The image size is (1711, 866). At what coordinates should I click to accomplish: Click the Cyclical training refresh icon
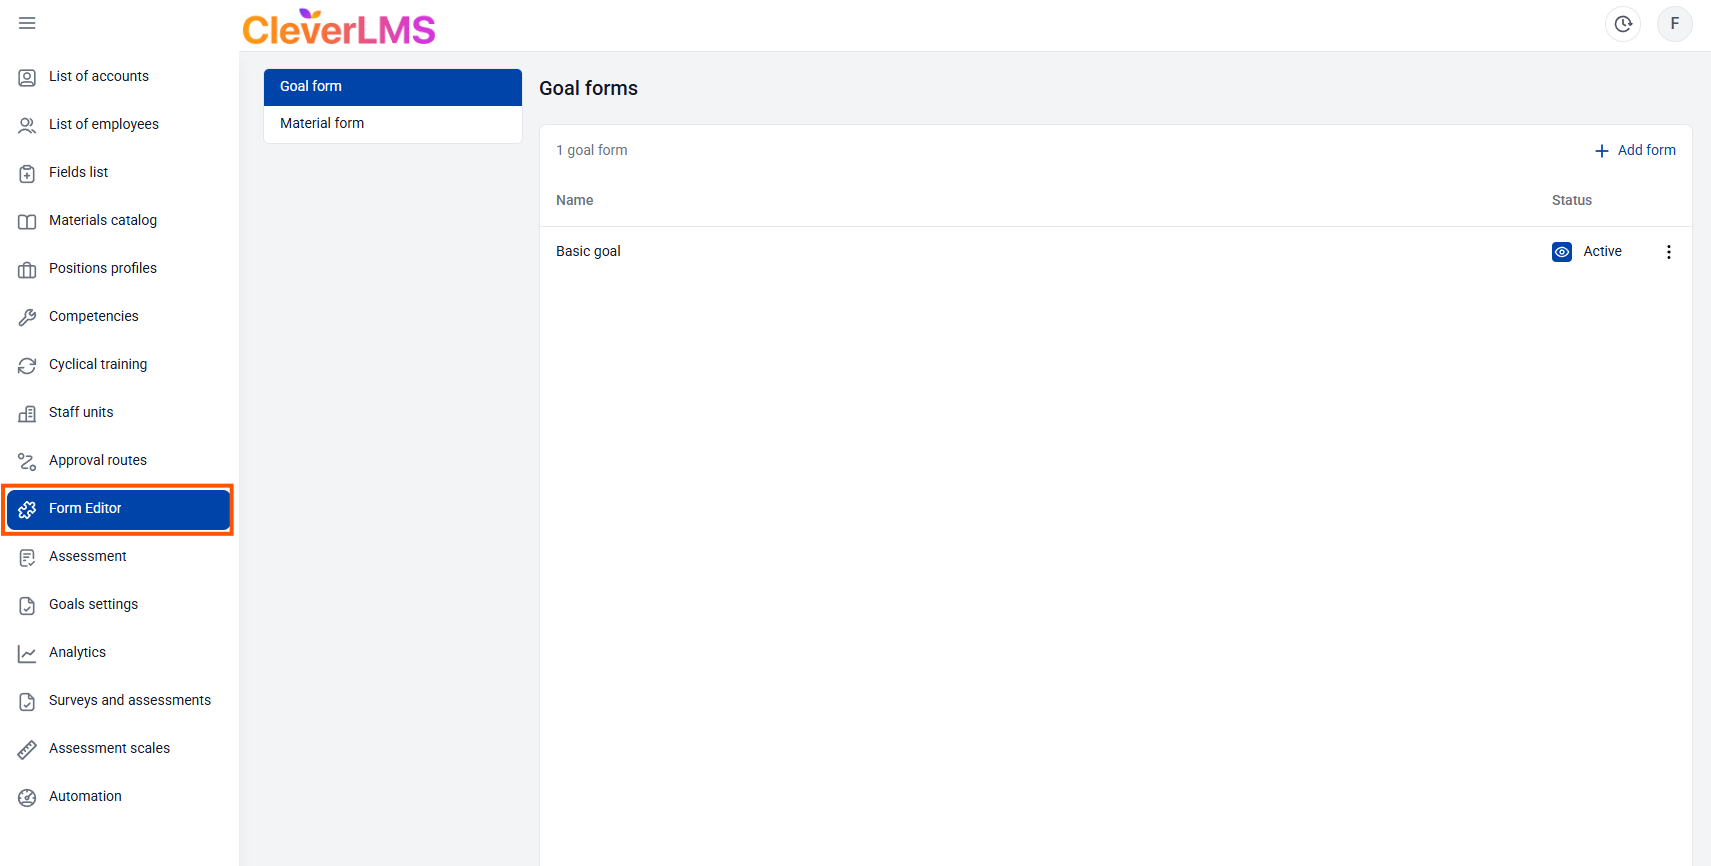(27, 365)
